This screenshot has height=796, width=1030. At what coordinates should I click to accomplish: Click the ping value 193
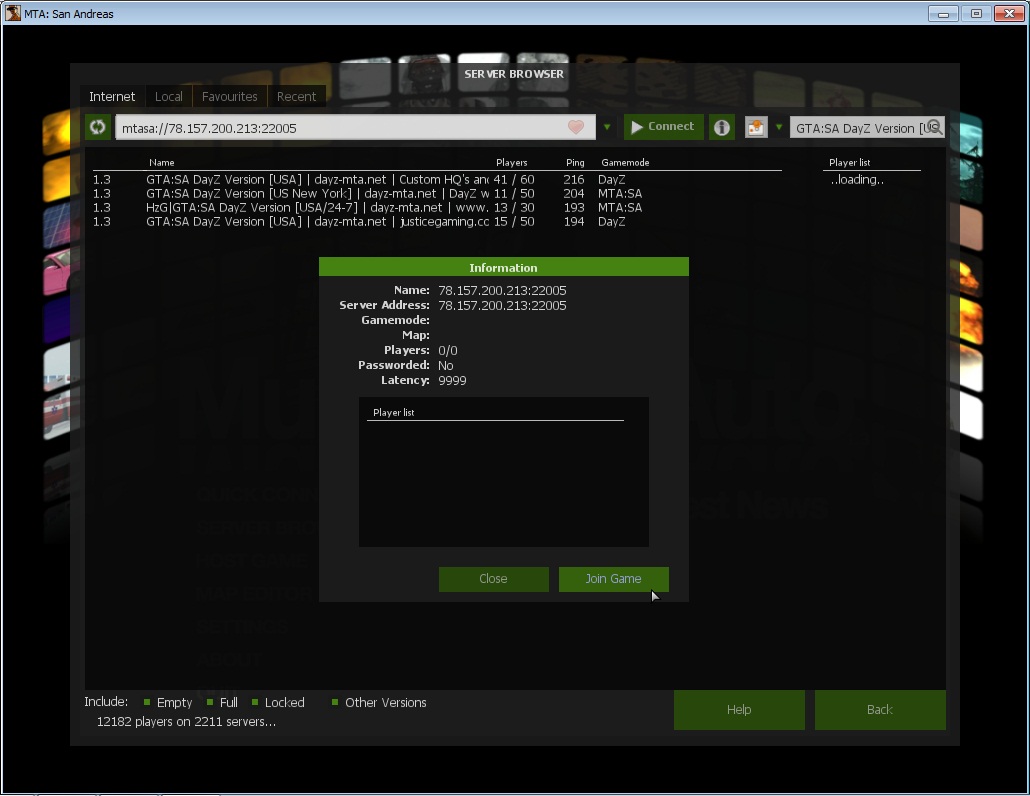point(573,208)
